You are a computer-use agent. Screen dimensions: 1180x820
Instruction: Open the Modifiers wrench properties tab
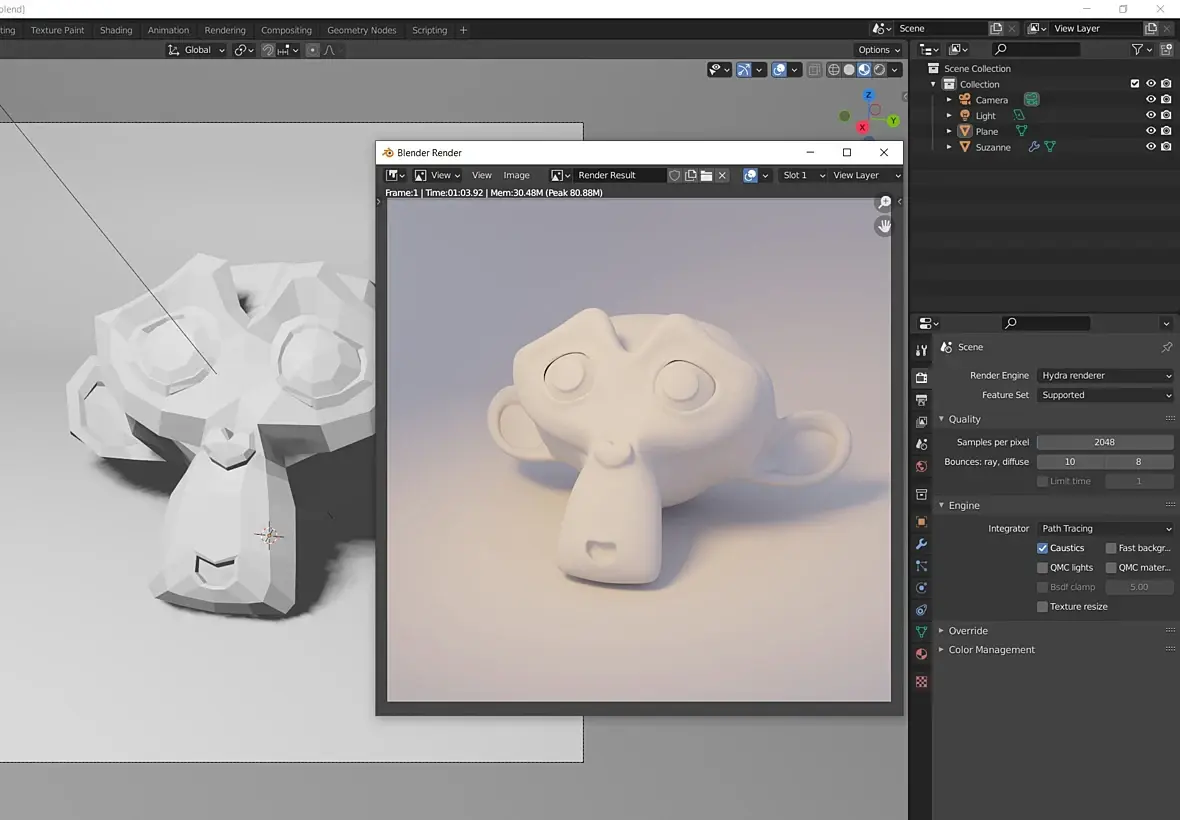pos(921,544)
